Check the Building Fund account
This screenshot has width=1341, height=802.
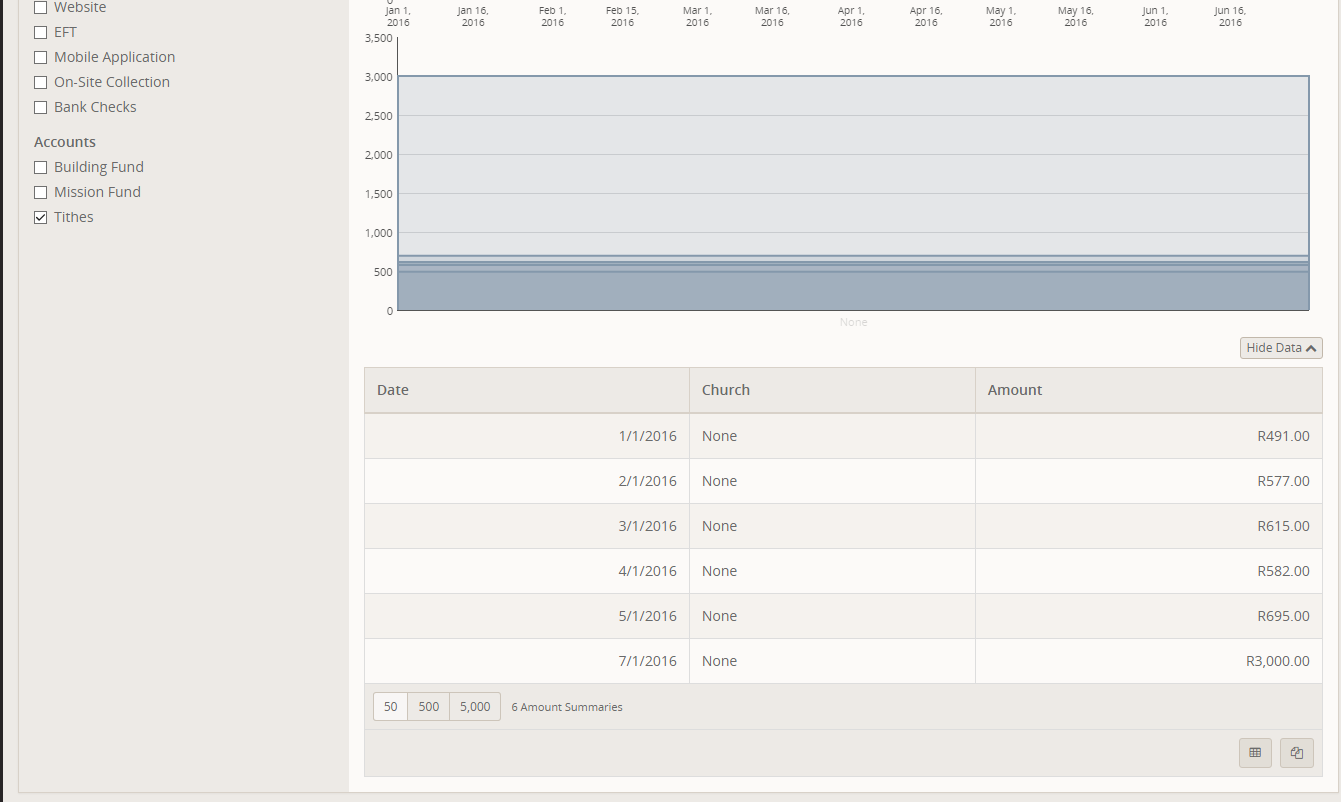pos(41,167)
